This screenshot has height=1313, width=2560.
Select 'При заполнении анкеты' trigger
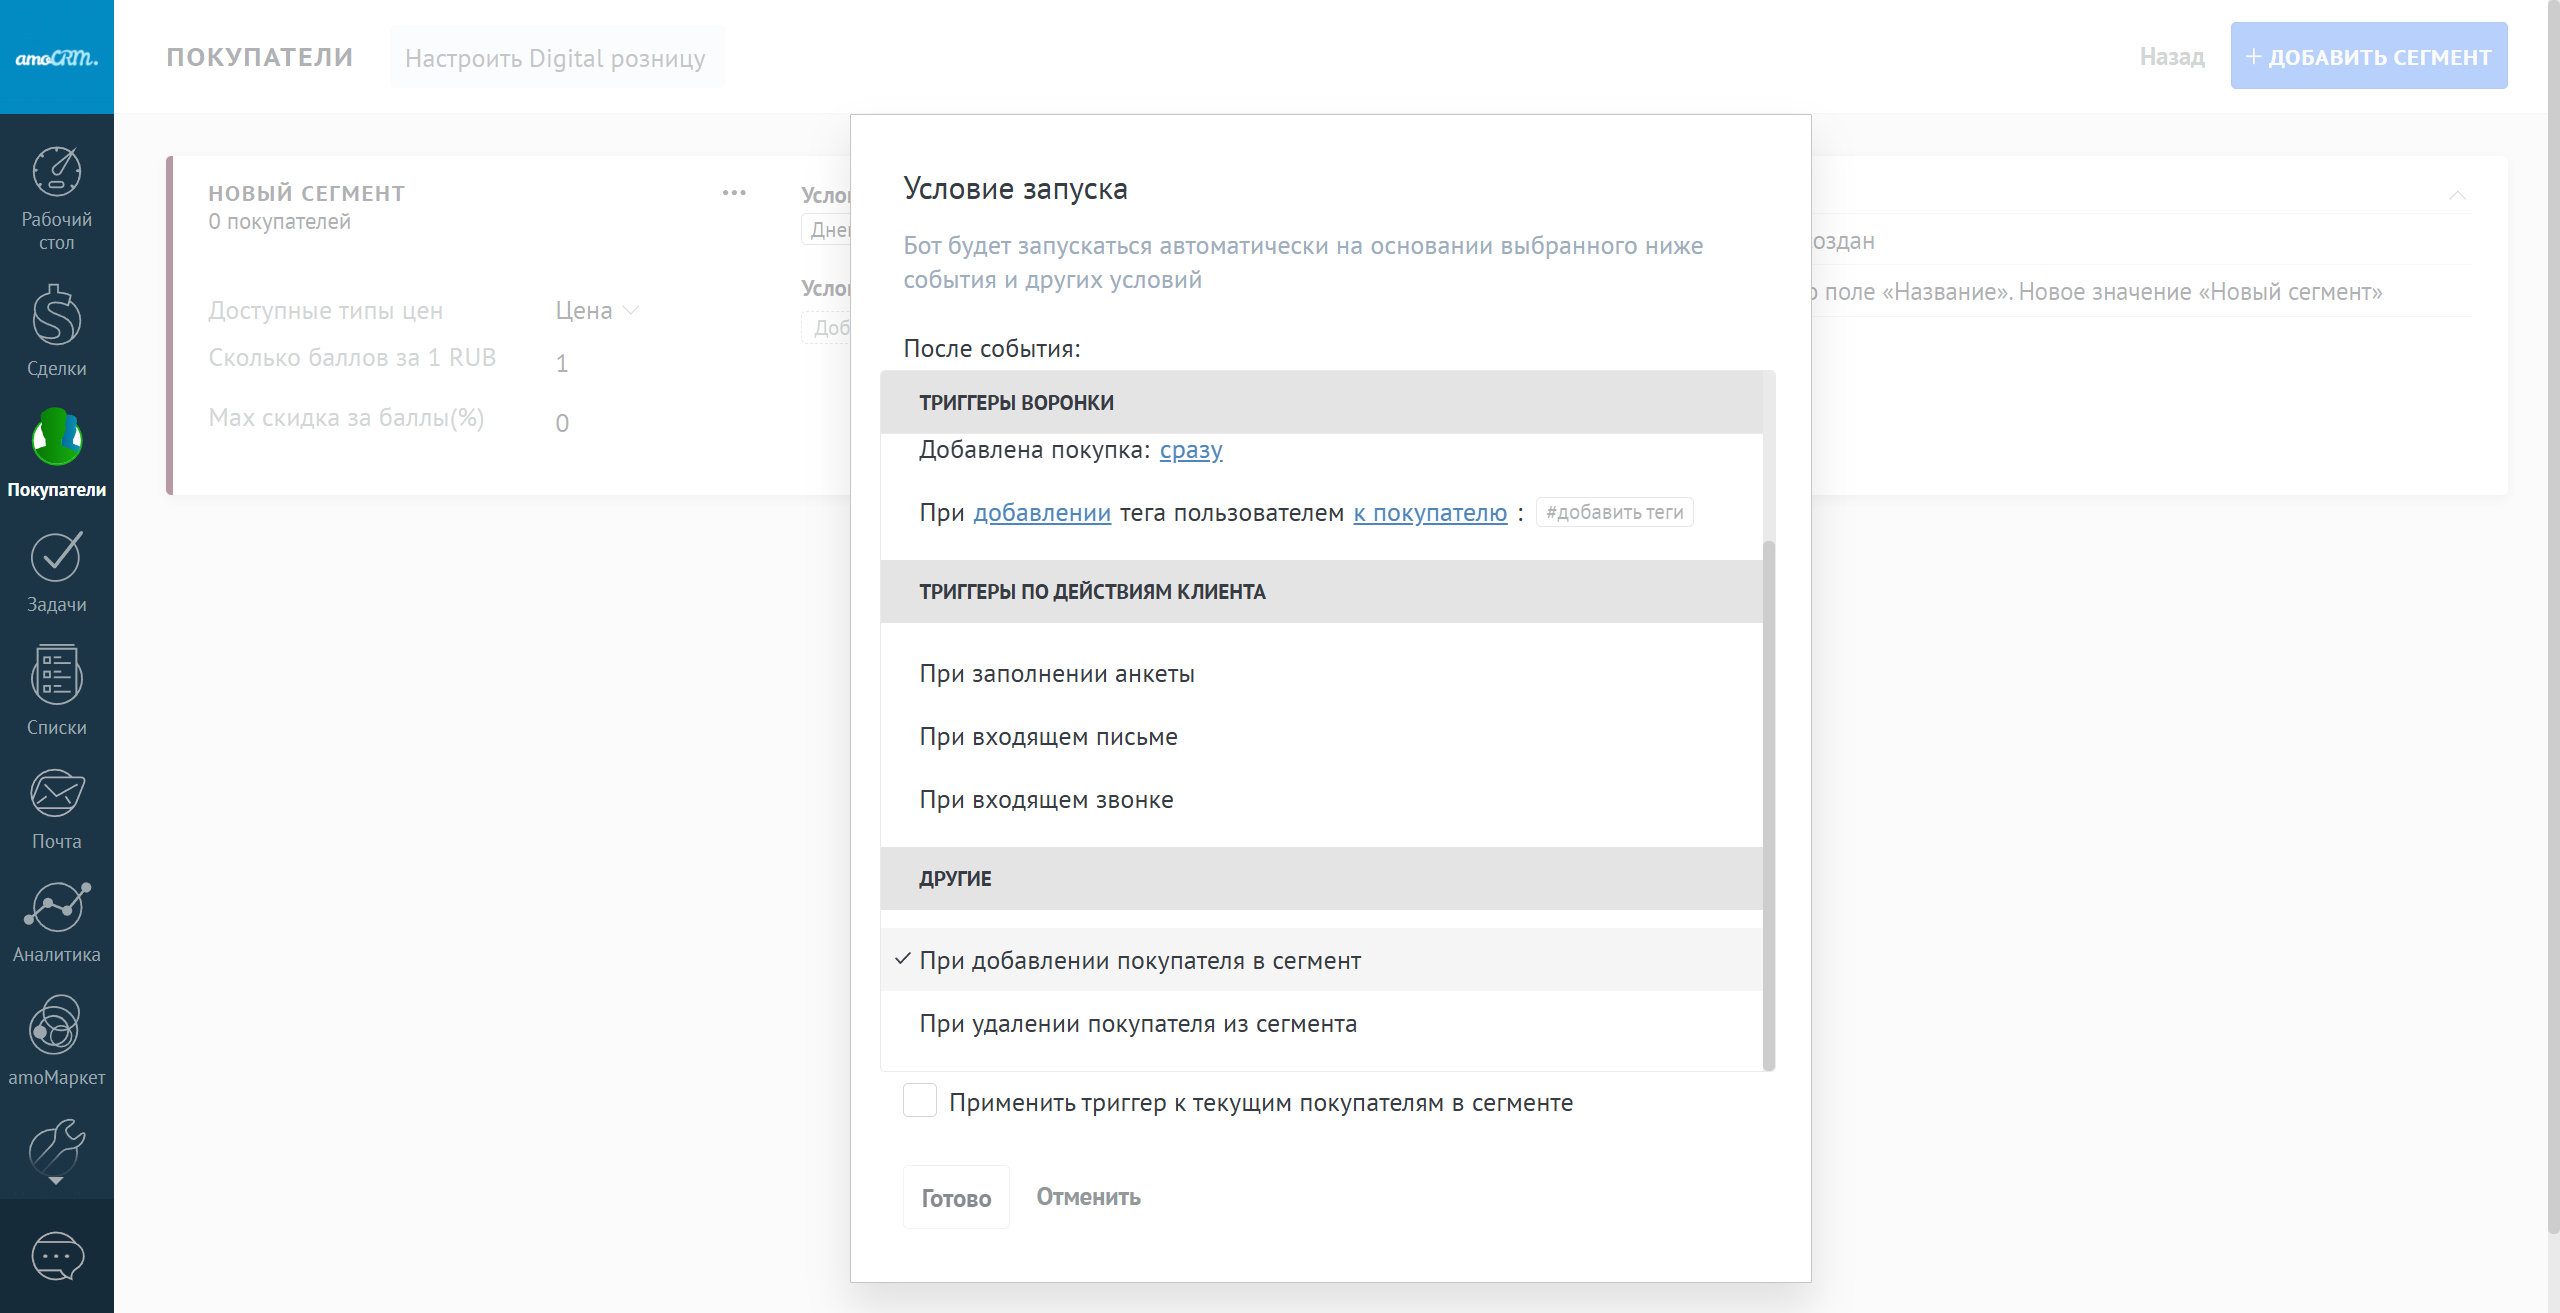point(1057,674)
